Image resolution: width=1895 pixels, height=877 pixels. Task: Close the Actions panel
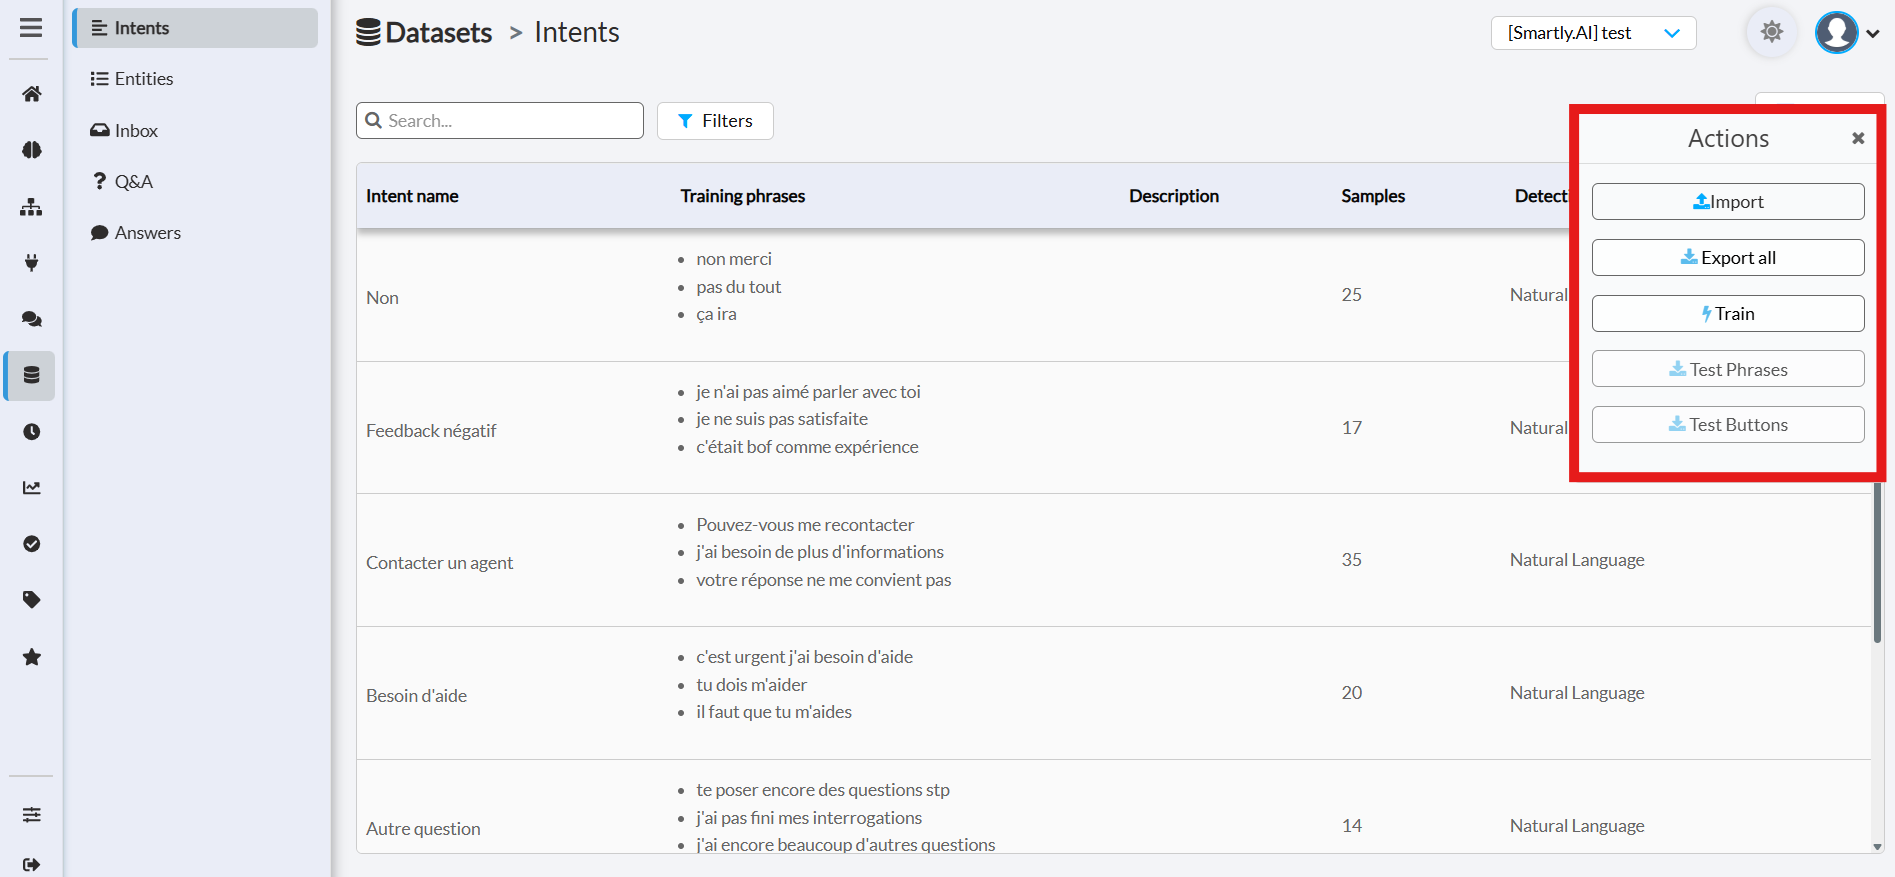[1857, 139]
